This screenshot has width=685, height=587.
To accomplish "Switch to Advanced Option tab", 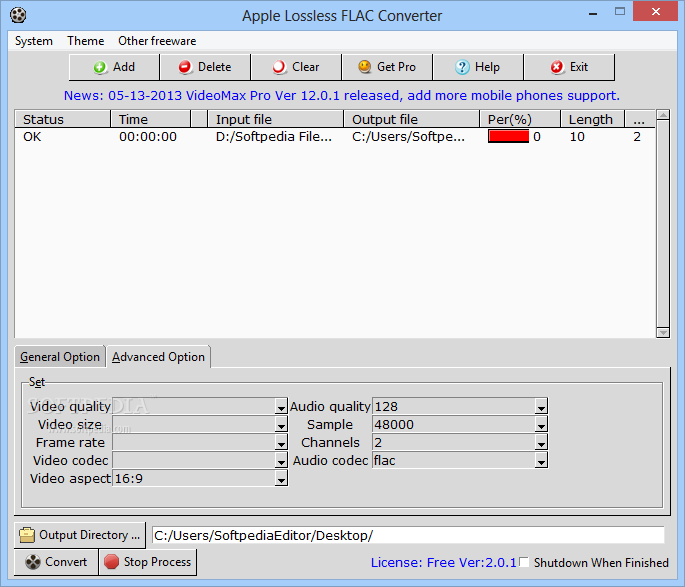I will (158, 357).
